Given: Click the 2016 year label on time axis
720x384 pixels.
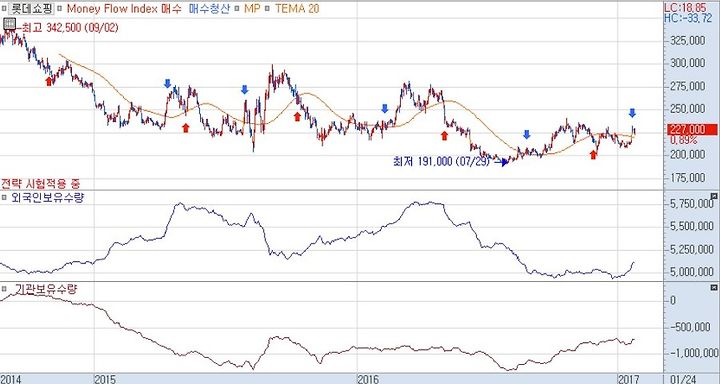Looking at the screenshot, I should coord(369,379).
